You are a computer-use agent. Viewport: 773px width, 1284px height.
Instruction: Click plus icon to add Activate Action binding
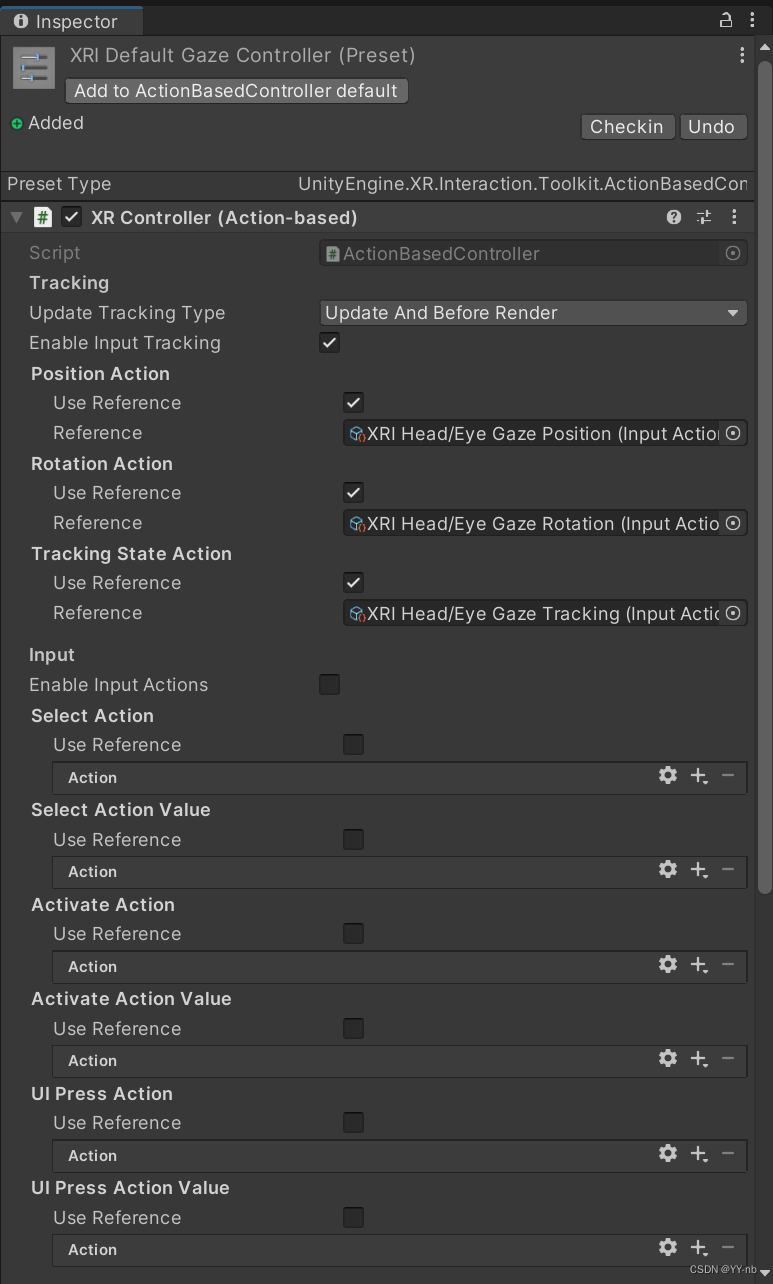tap(699, 964)
